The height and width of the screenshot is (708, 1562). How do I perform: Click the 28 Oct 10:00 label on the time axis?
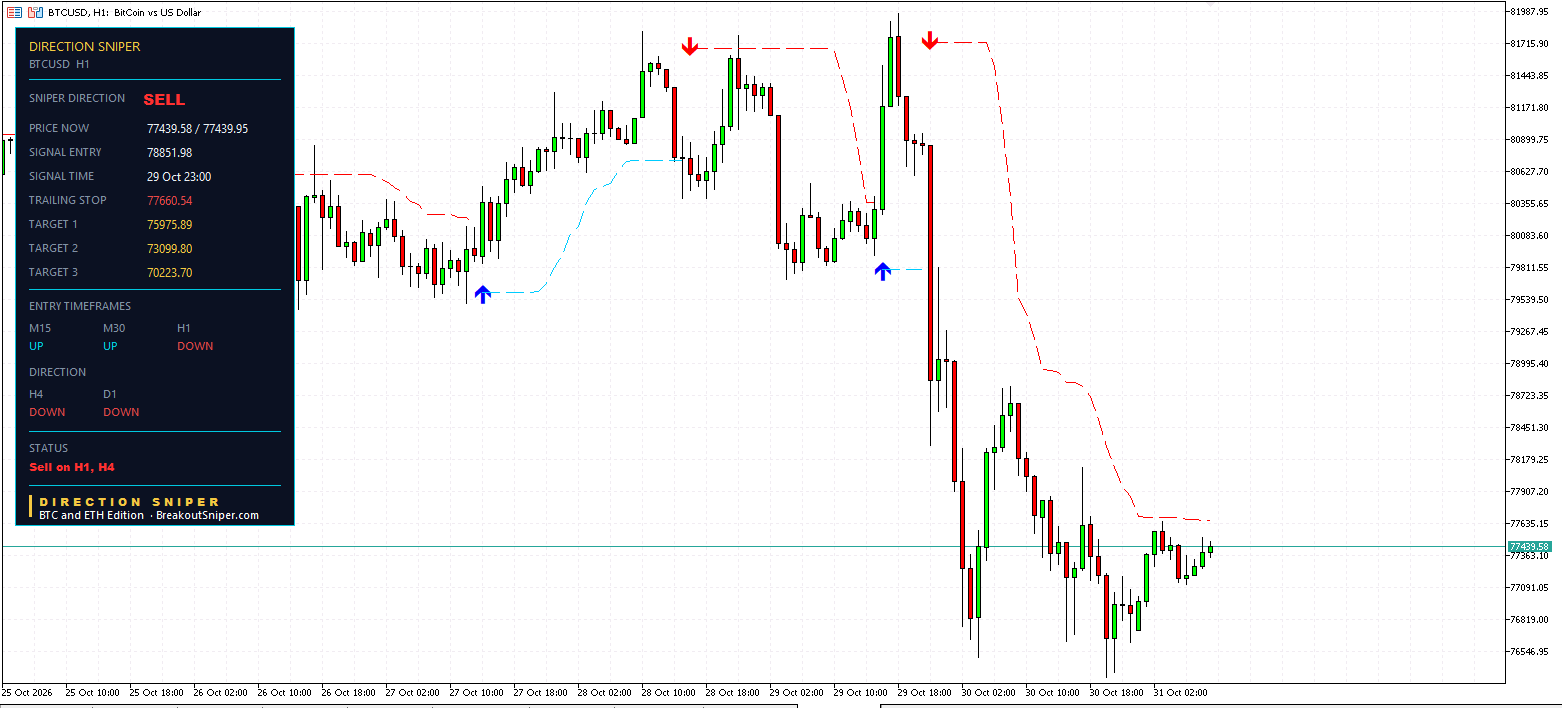[668, 692]
